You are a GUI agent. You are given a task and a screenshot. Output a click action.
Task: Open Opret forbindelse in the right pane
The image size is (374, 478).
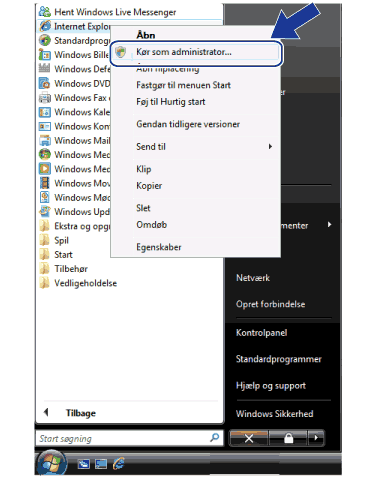click(270, 304)
